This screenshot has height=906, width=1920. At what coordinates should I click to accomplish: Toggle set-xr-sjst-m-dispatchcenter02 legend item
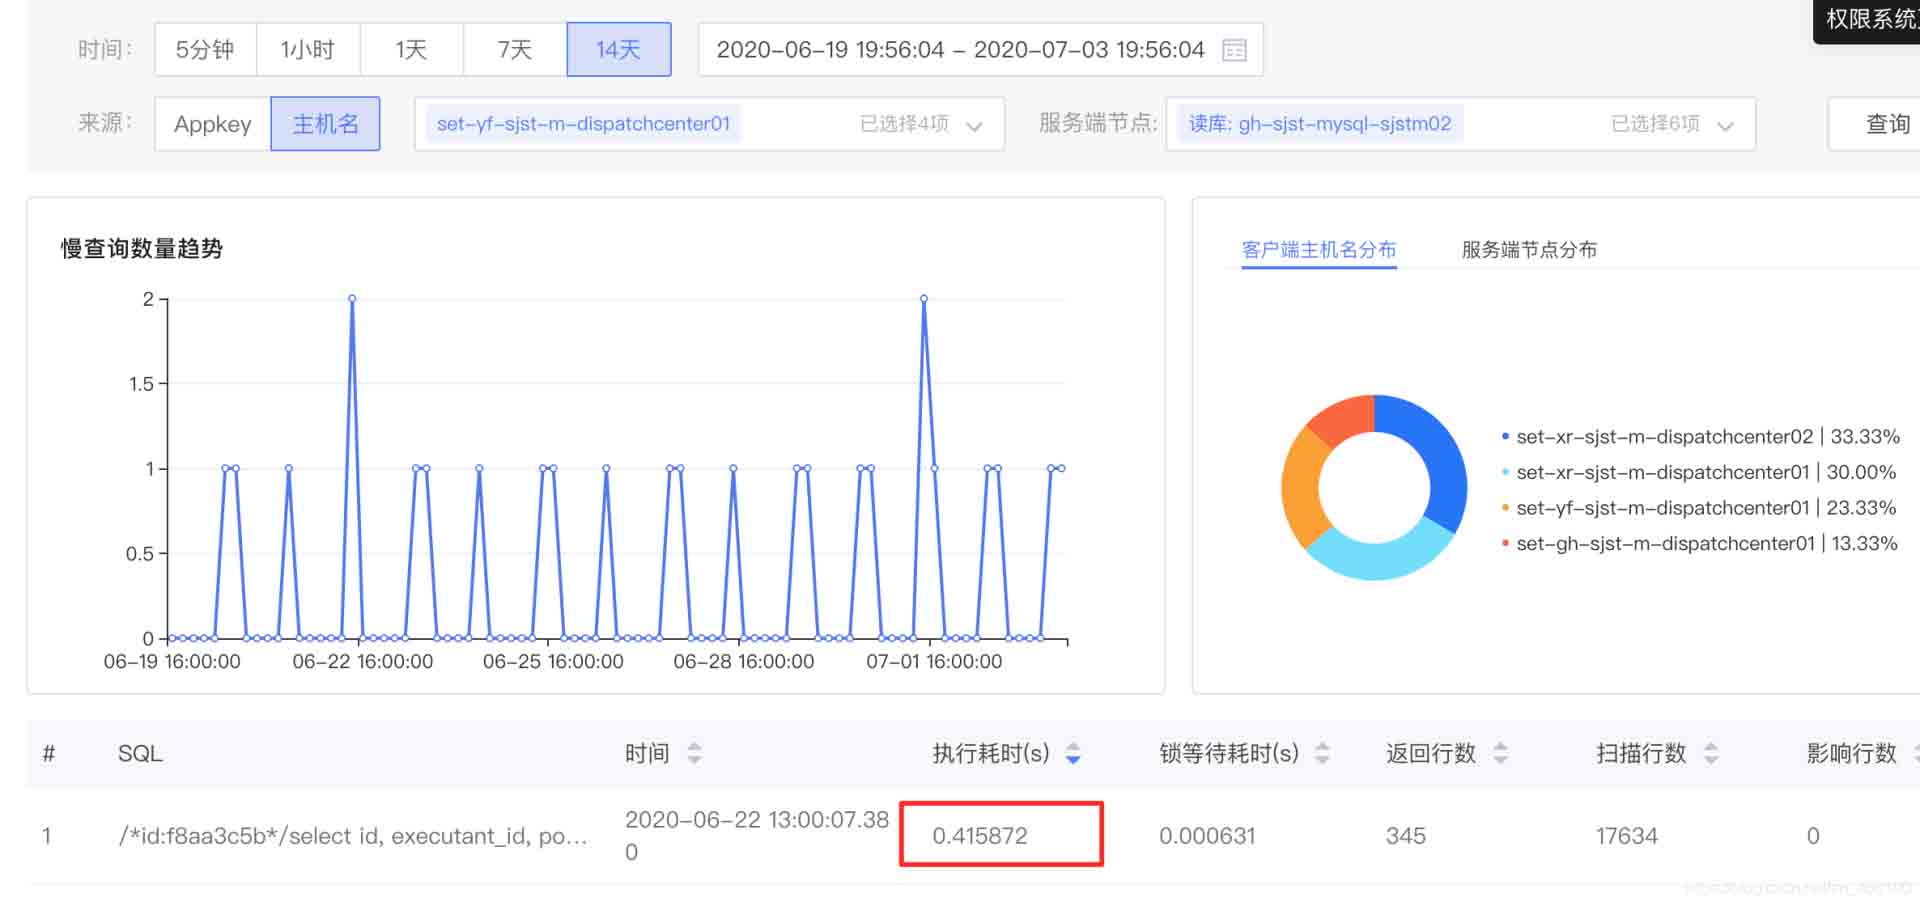pos(1663,437)
